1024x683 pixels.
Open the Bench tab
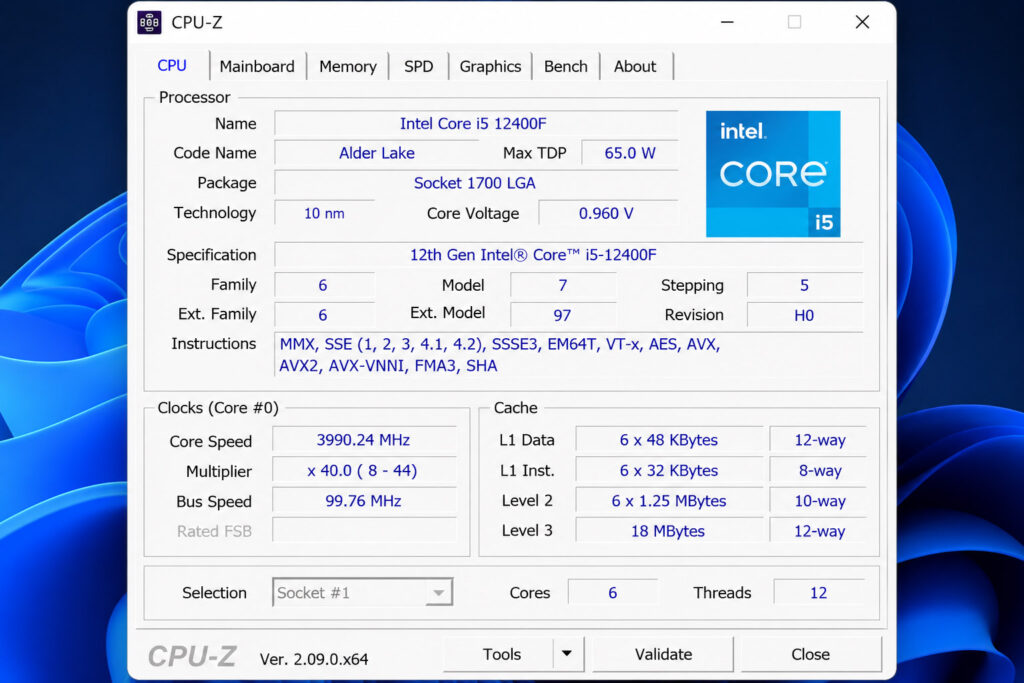coord(566,67)
